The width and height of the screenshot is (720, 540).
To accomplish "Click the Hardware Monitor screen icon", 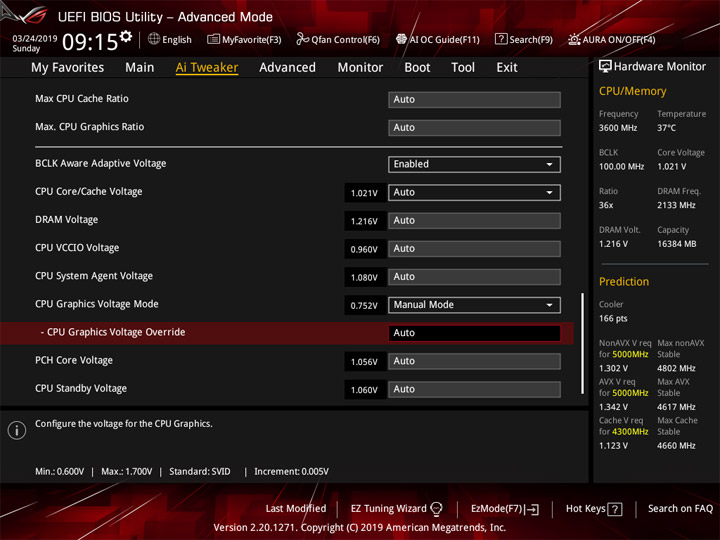I will [605, 67].
